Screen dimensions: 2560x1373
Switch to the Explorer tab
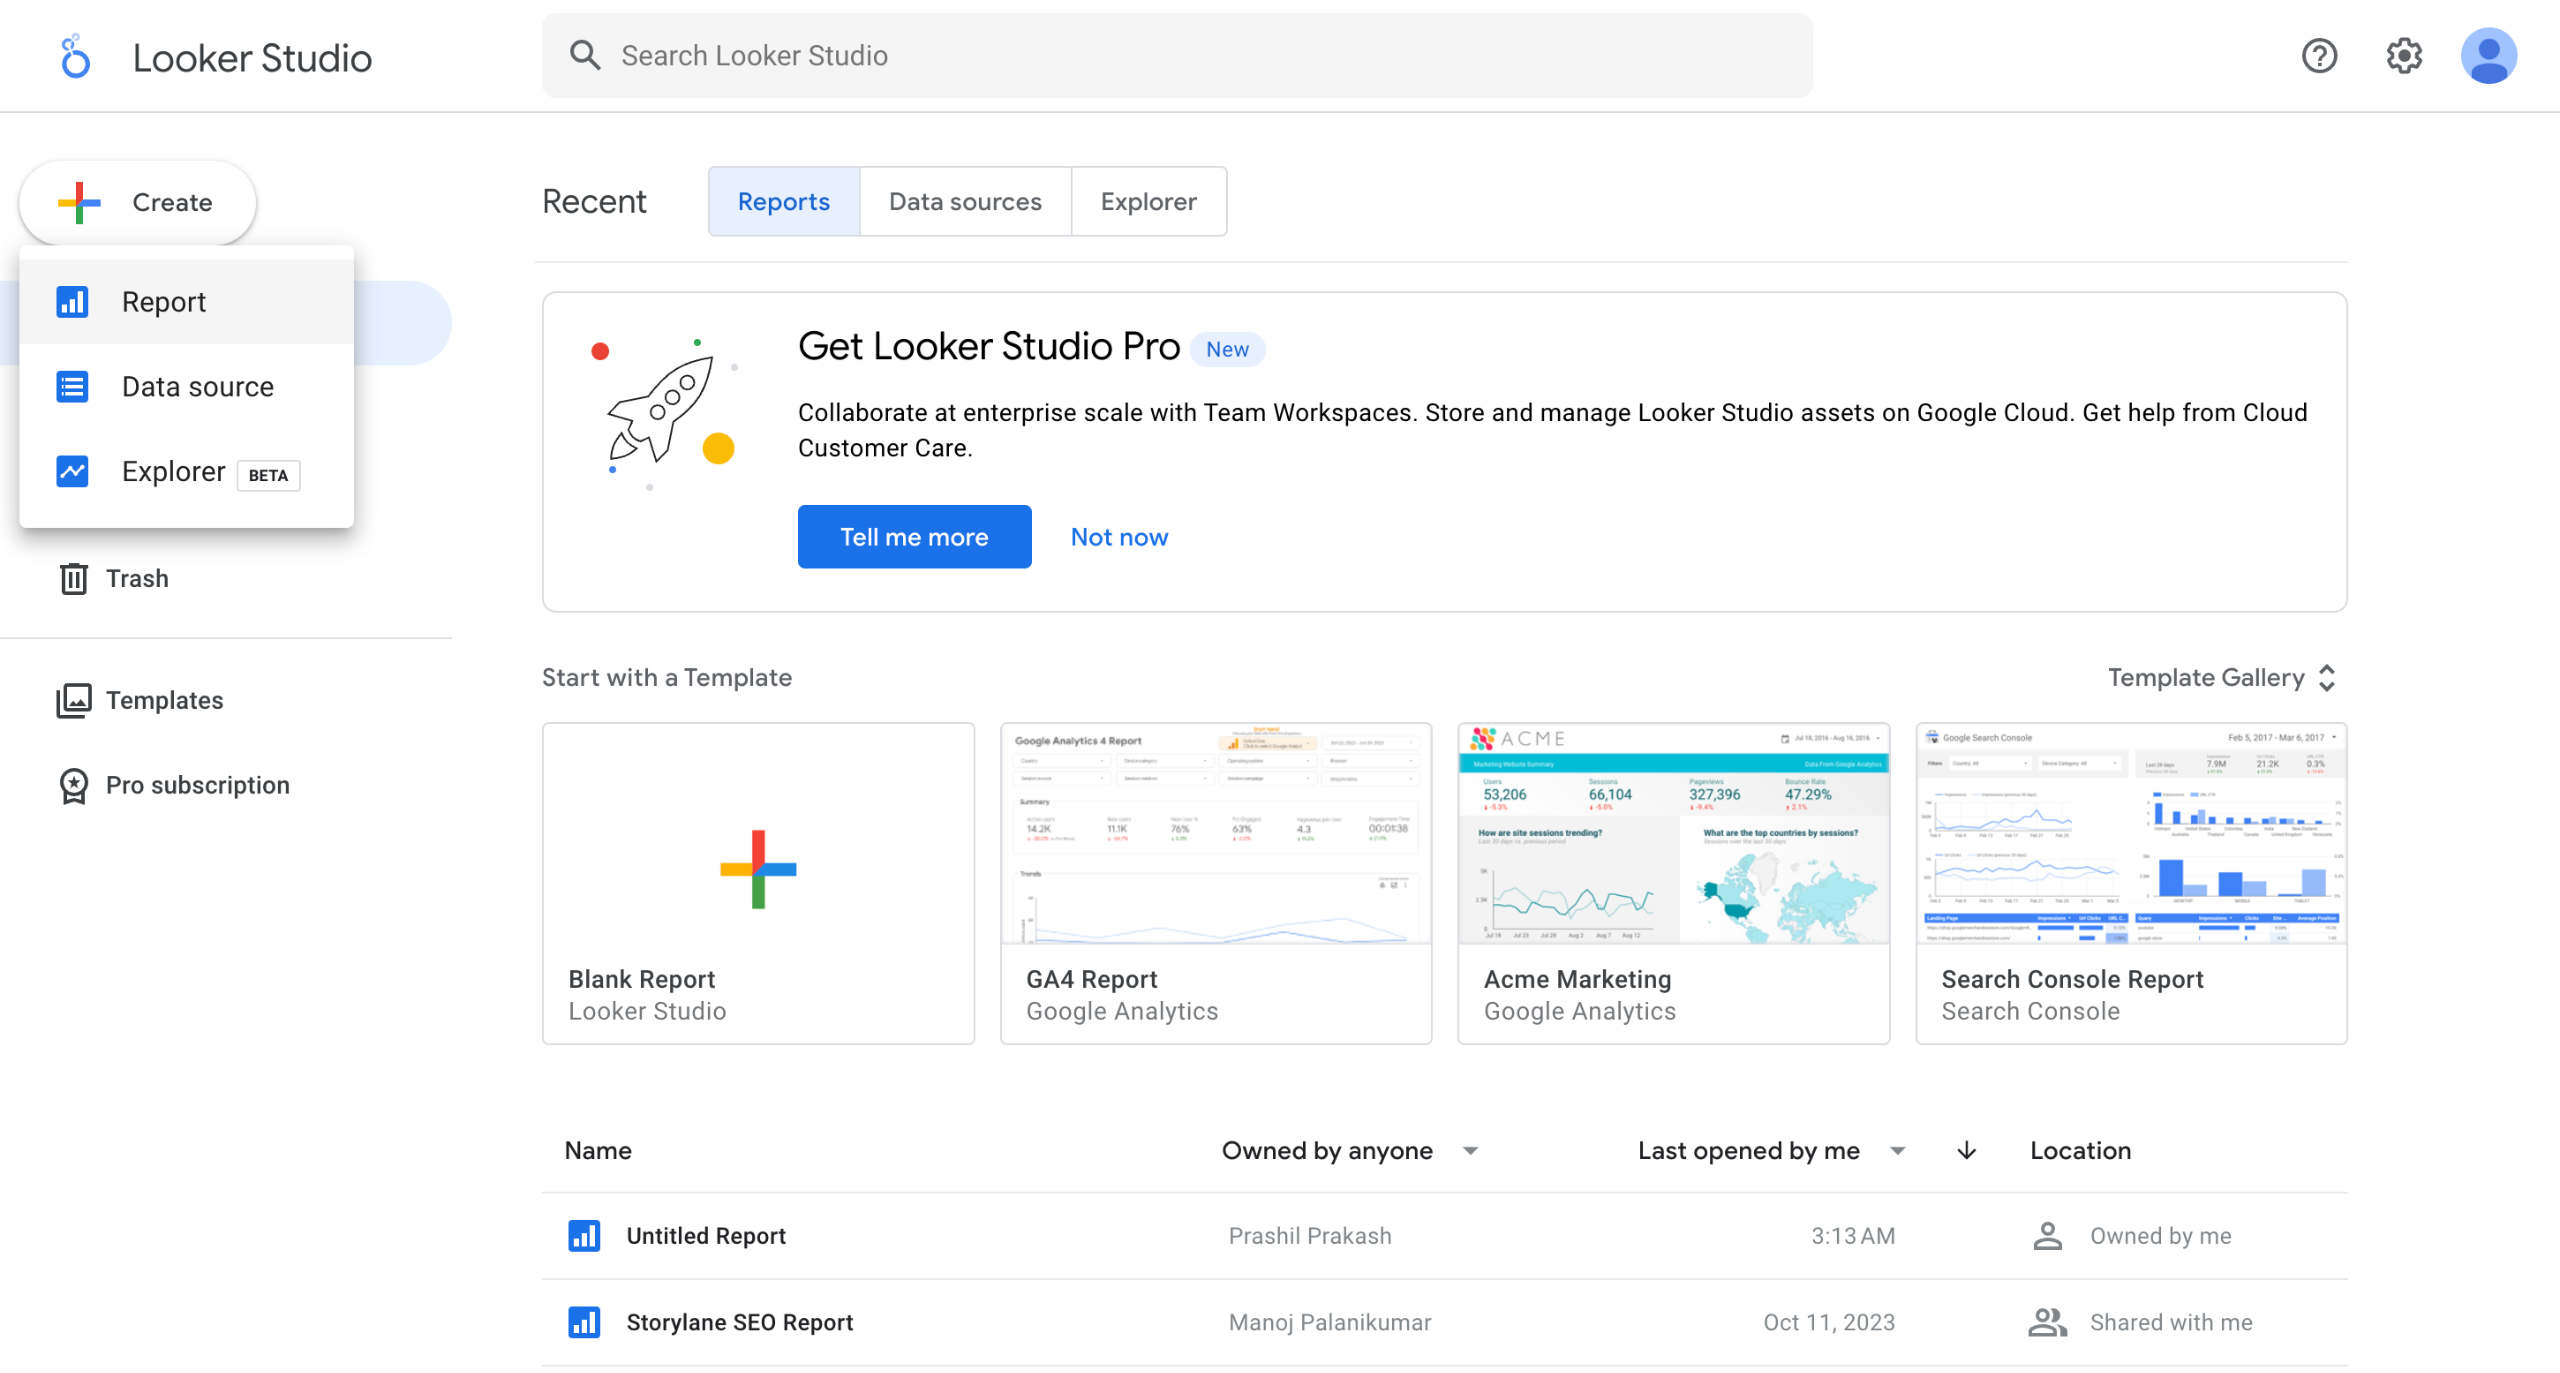tap(1148, 201)
